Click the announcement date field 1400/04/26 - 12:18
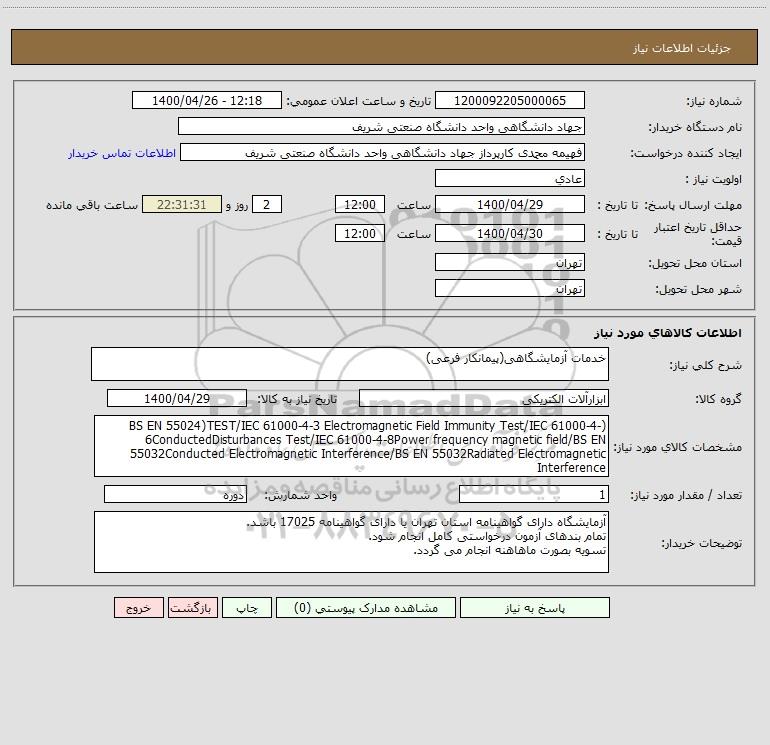The height and width of the screenshot is (745, 770). click(x=207, y=100)
